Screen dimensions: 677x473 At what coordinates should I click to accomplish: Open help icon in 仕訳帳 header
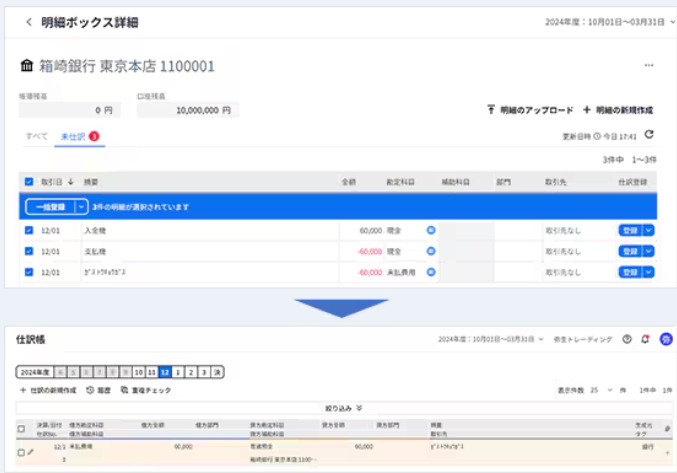point(627,339)
